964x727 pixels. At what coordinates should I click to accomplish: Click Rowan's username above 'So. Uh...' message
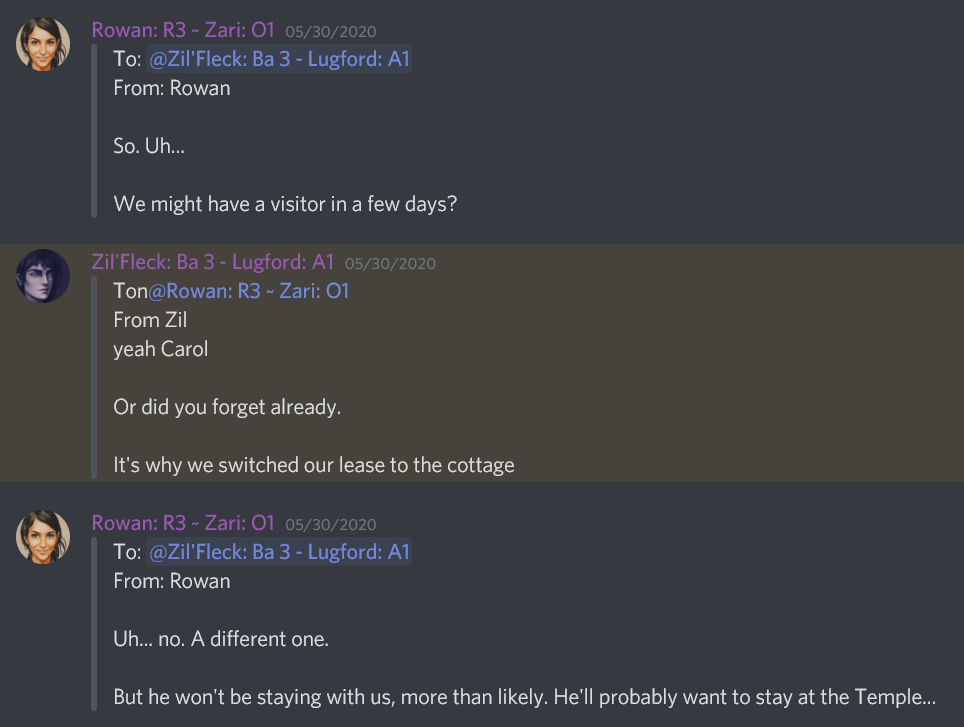(x=183, y=29)
